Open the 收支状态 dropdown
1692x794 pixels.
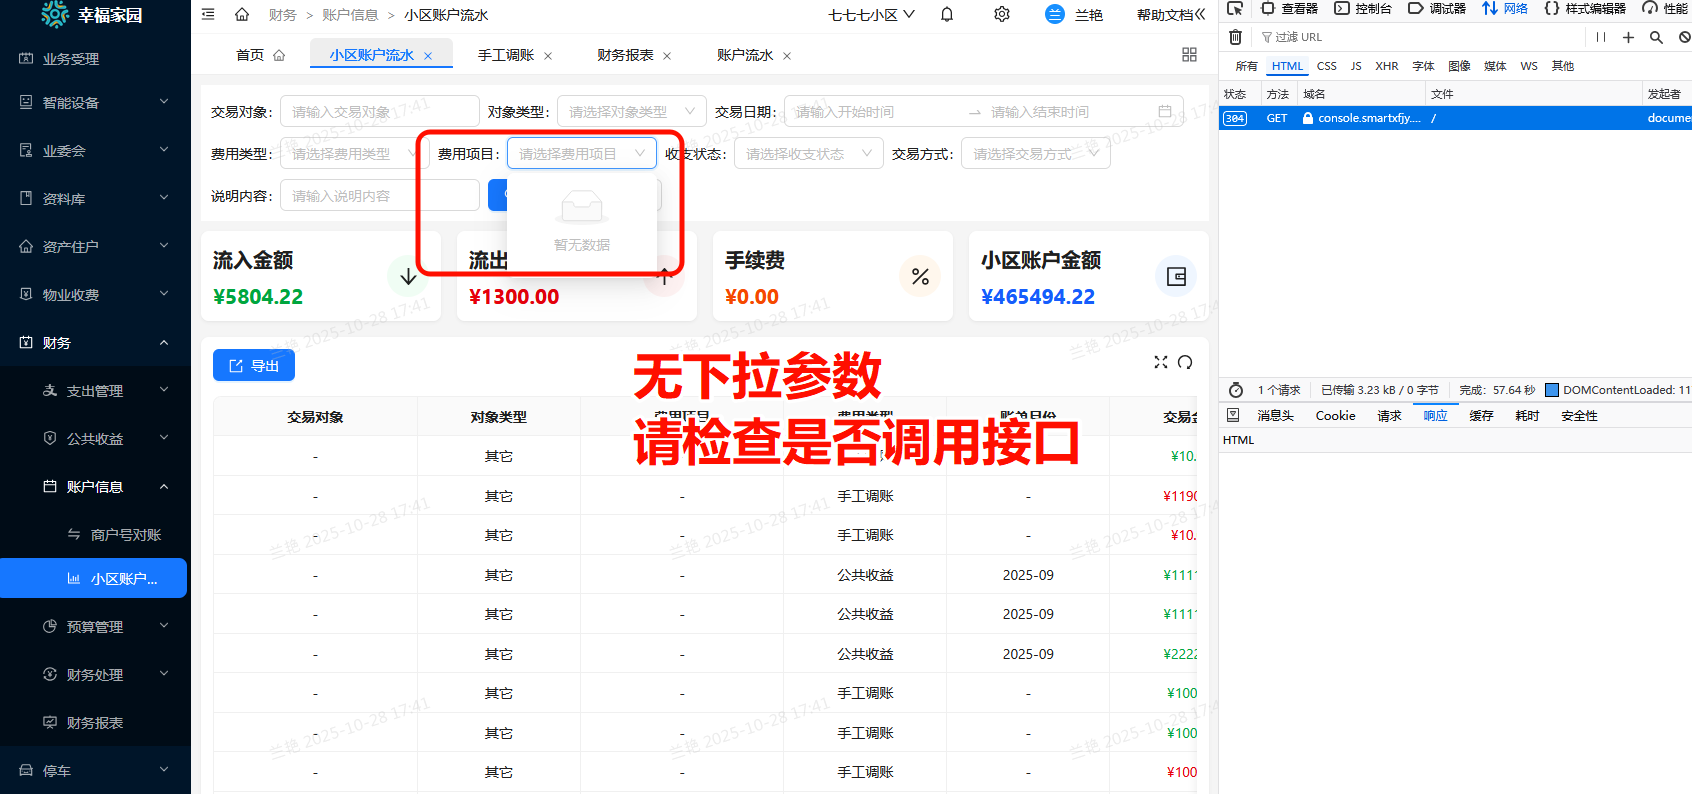click(808, 154)
